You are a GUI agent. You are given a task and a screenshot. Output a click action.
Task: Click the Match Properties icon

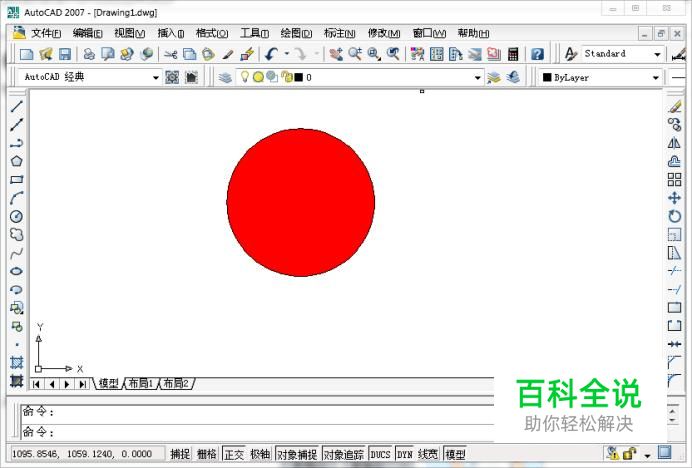(x=228, y=54)
